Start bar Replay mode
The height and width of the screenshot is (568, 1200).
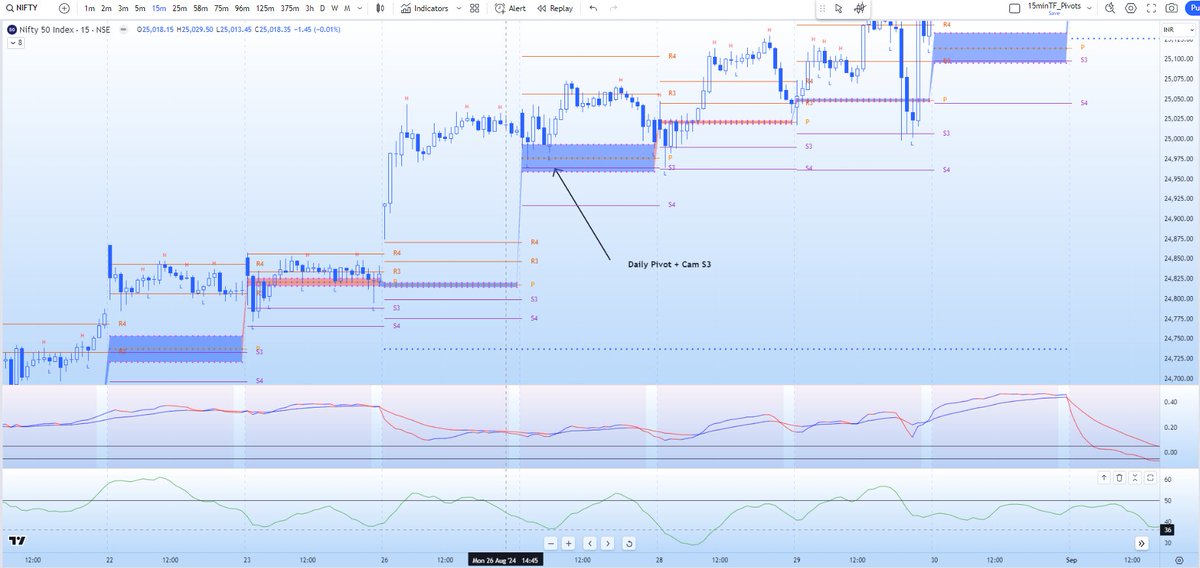click(x=555, y=8)
